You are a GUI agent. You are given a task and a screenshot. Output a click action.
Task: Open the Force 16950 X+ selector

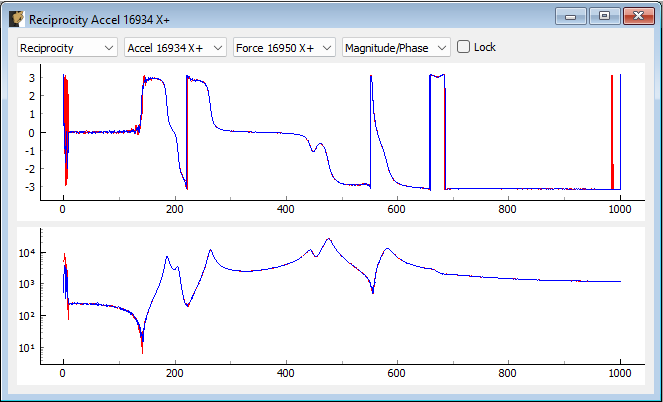coord(284,47)
